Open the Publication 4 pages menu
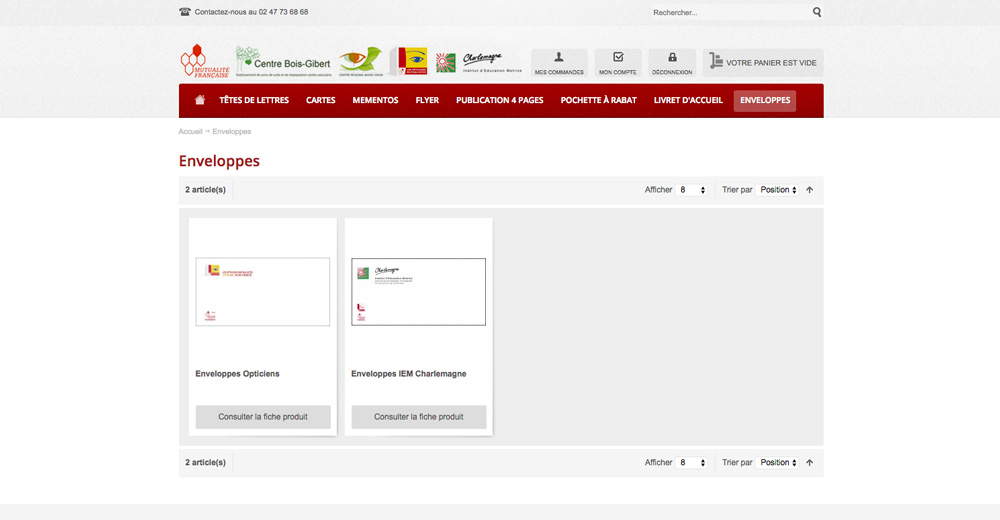The height and width of the screenshot is (520, 1000). [x=500, y=100]
